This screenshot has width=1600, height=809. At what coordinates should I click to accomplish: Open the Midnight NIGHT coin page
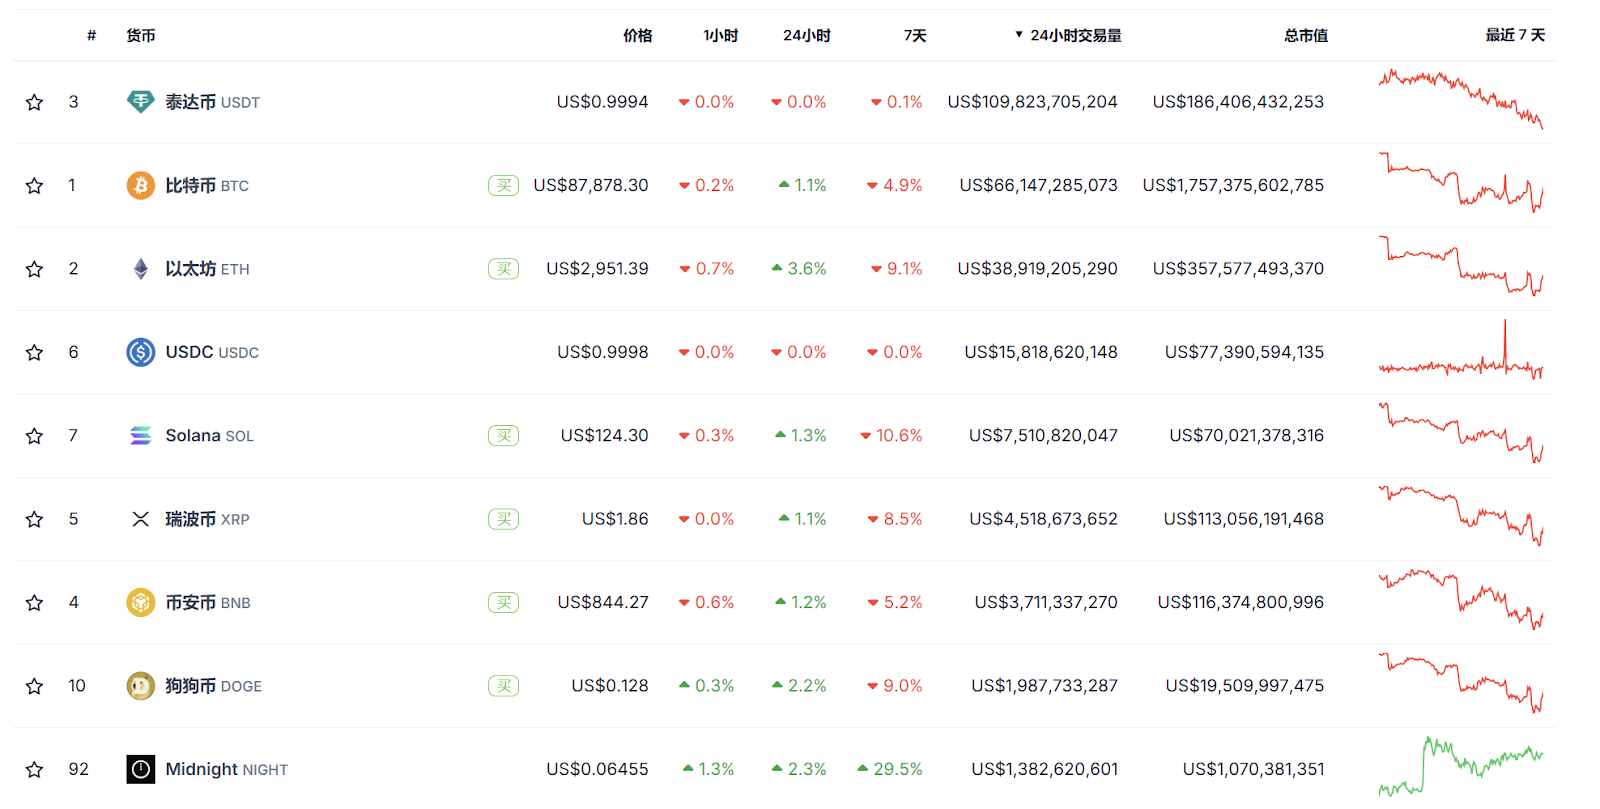[226, 769]
